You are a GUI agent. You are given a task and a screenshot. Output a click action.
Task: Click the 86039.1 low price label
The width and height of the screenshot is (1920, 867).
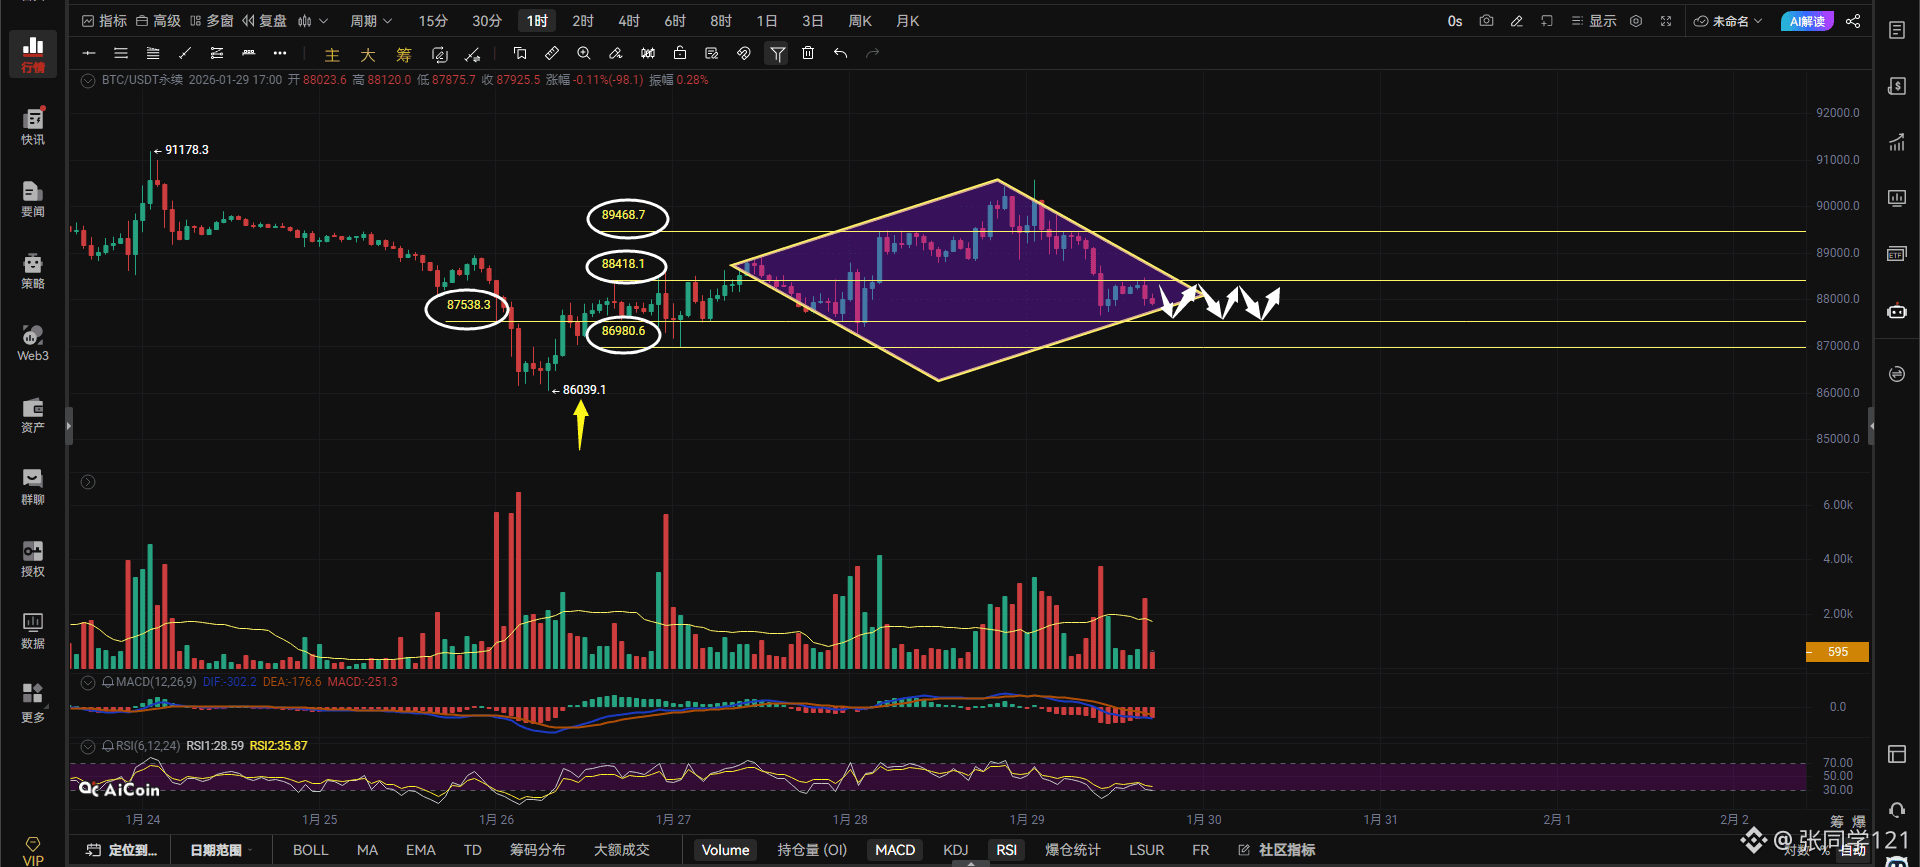584,390
